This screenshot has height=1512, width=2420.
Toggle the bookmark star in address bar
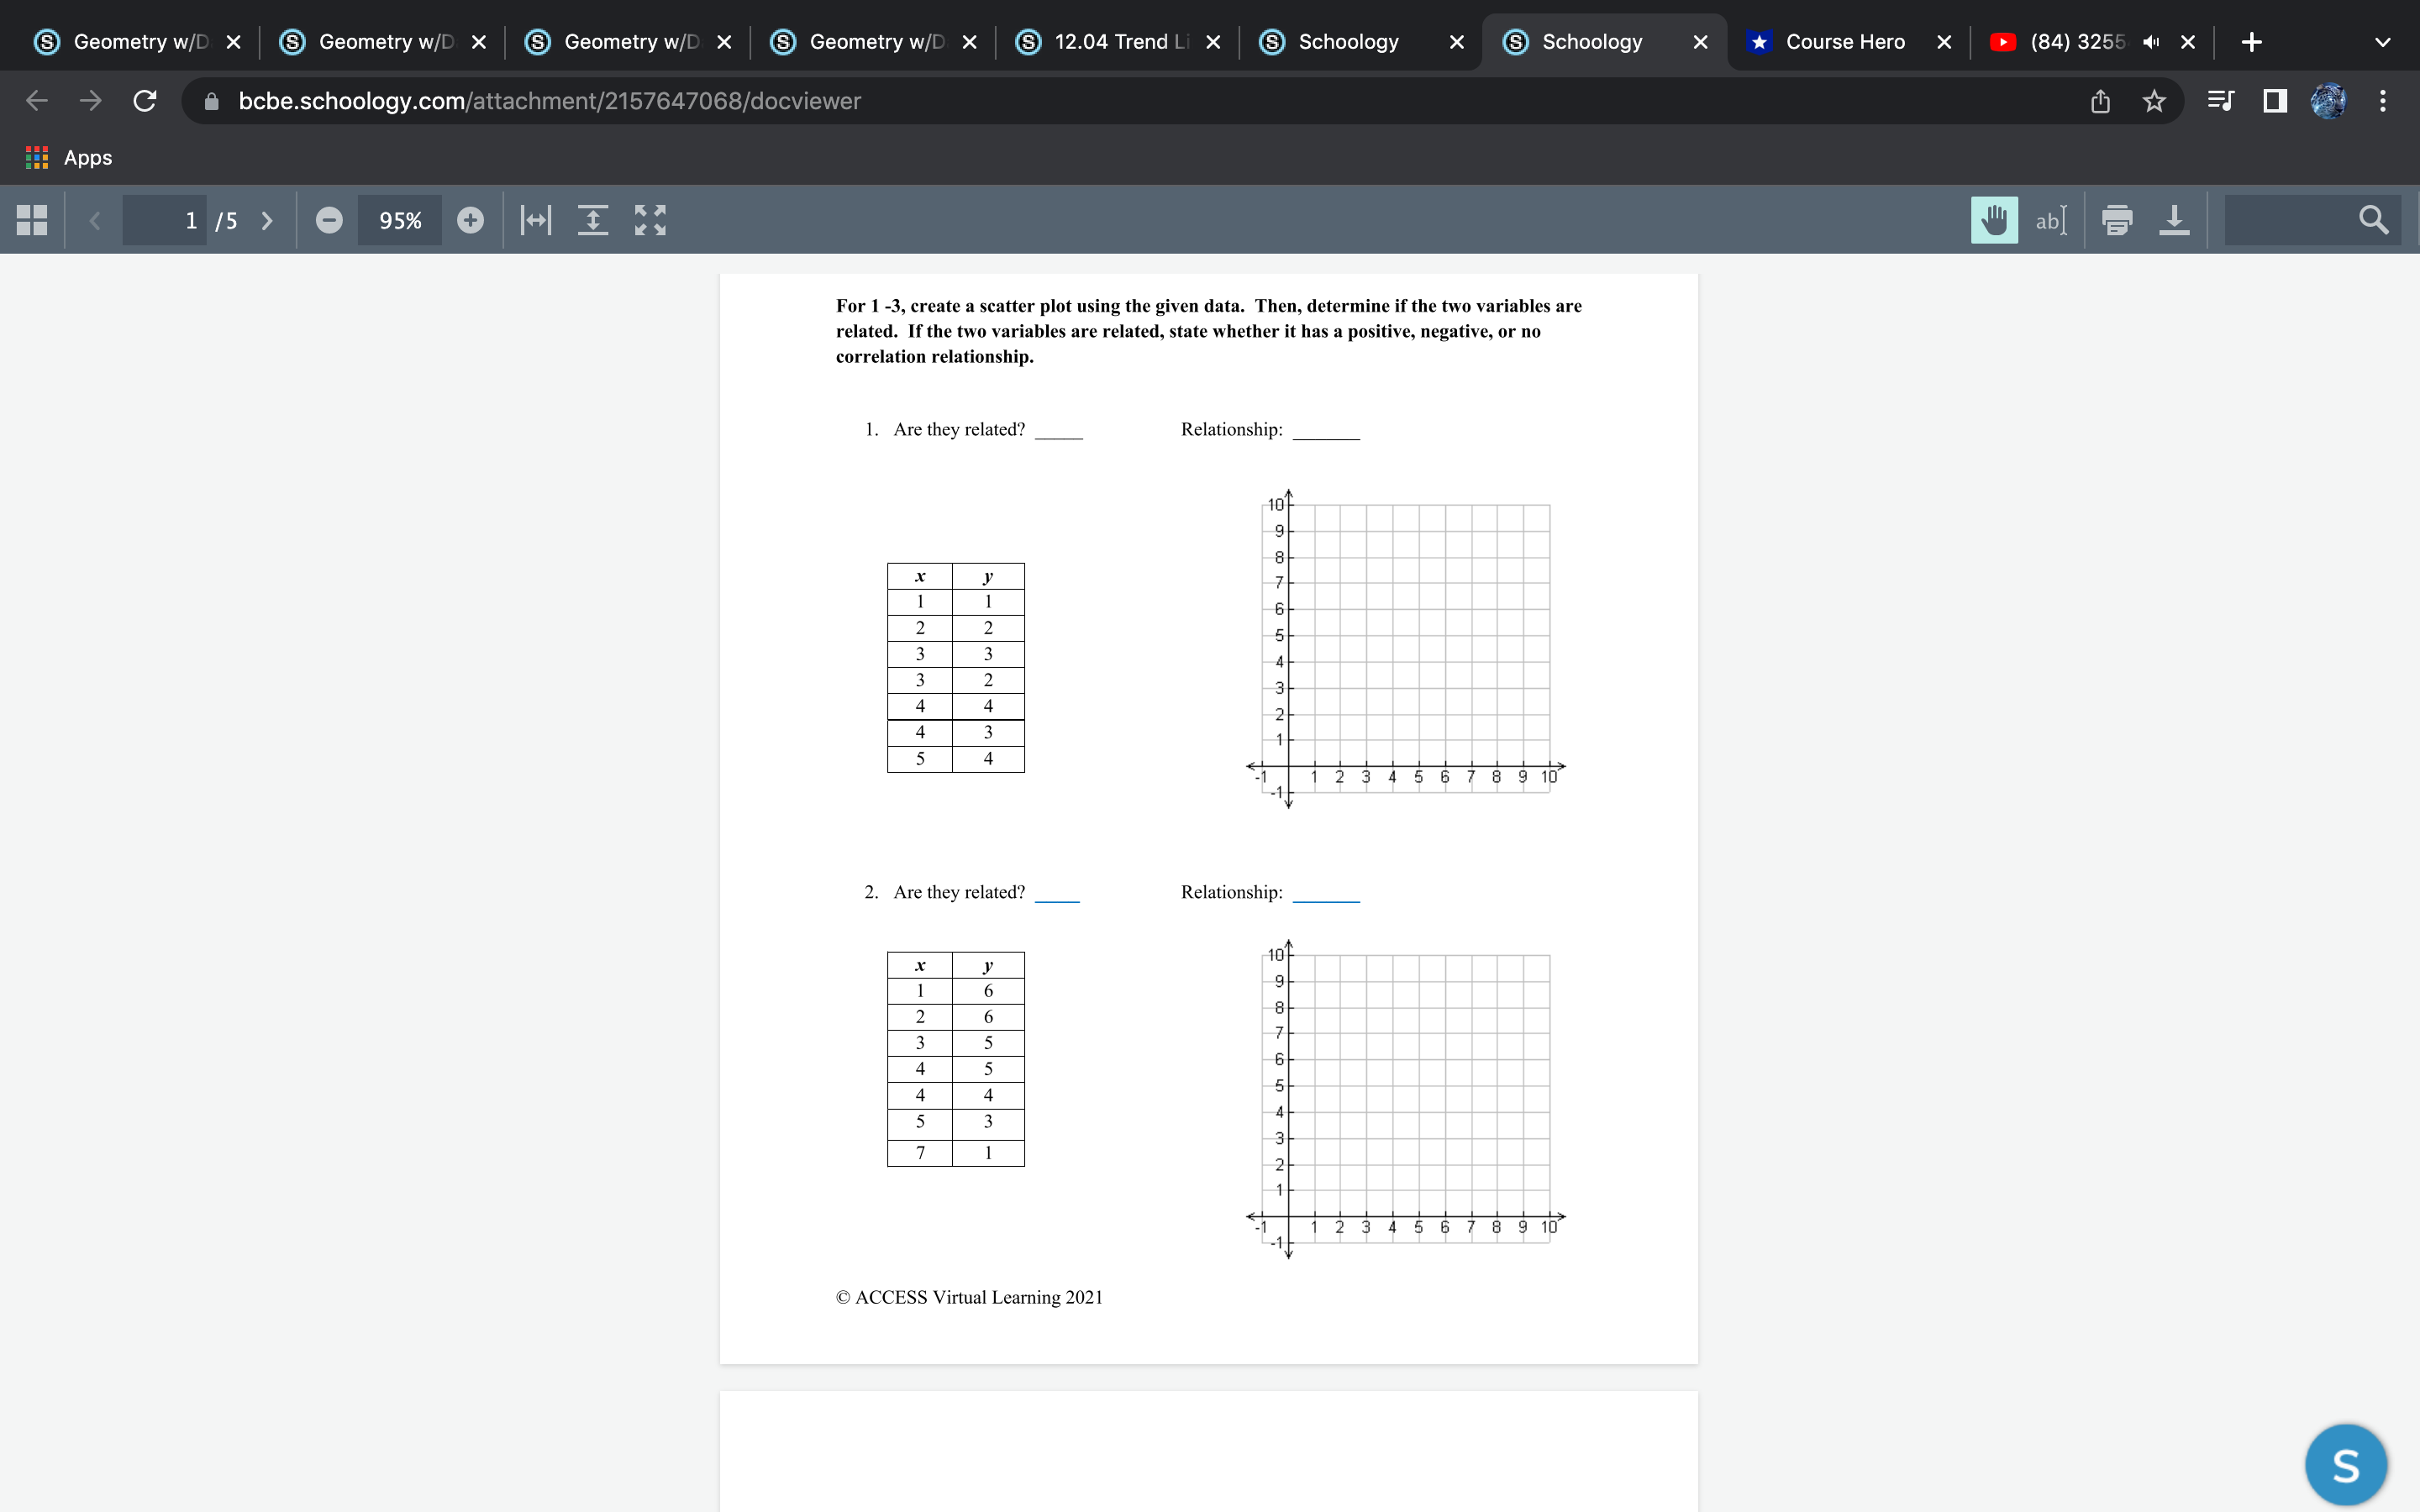(2153, 100)
